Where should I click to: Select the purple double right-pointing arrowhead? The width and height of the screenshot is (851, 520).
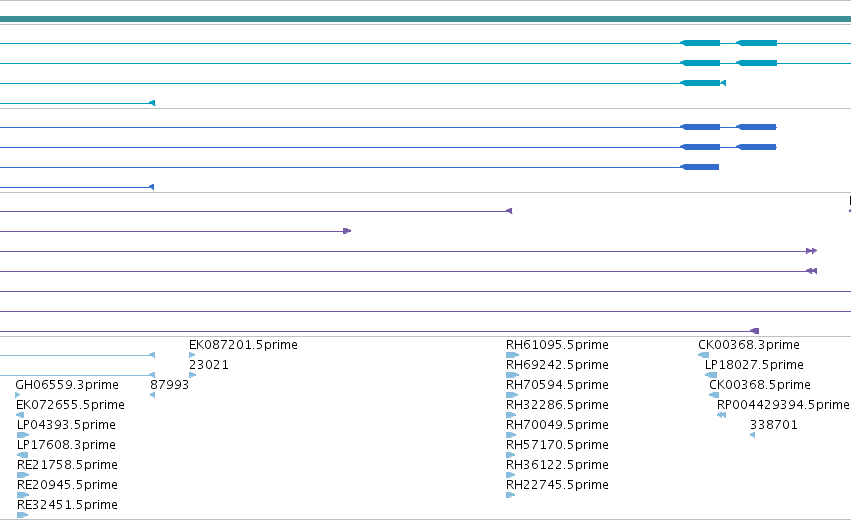coord(812,251)
